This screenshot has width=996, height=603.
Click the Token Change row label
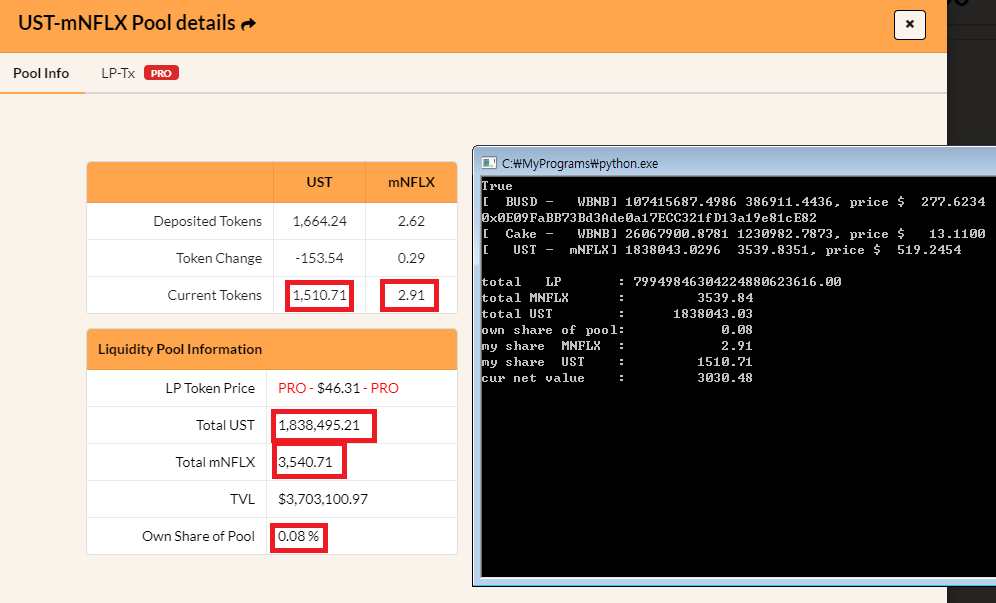click(x=219, y=258)
